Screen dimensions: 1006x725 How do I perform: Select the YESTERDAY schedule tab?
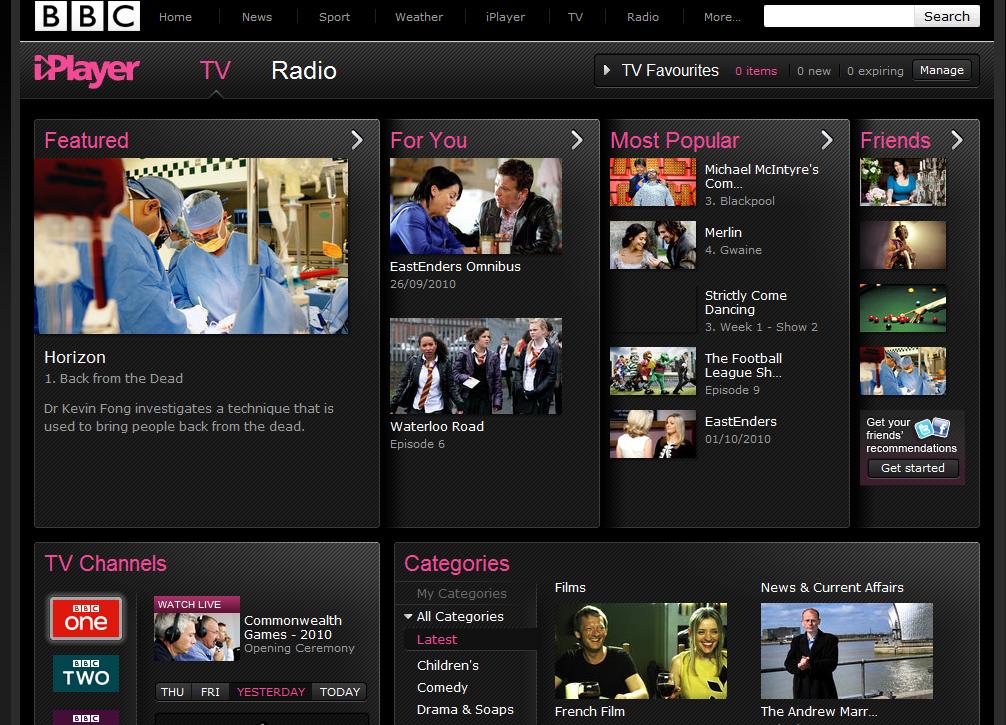(271, 692)
